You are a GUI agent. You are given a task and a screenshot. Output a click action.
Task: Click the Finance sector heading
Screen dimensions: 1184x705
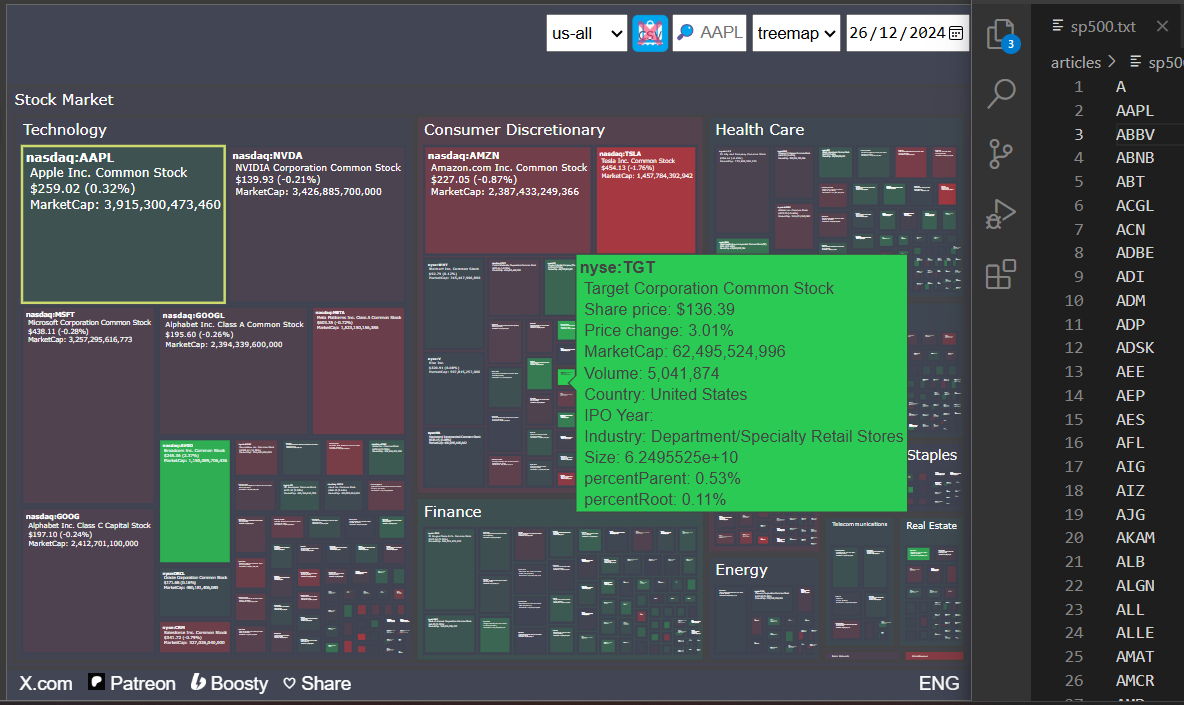point(452,512)
